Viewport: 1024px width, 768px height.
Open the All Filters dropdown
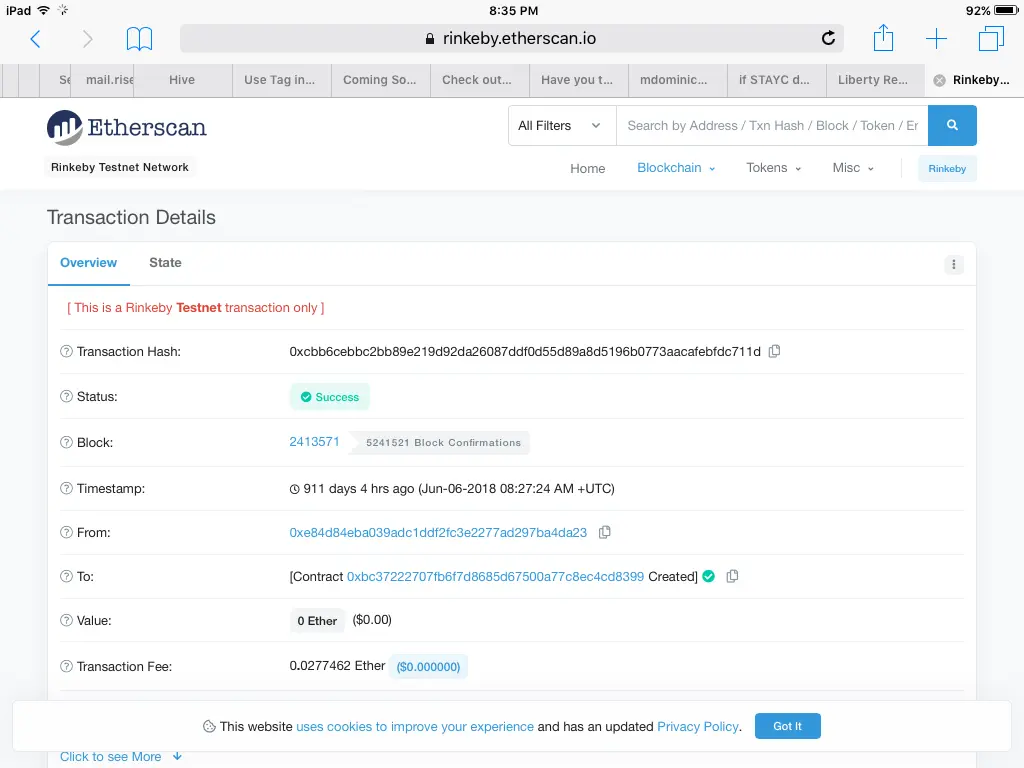(562, 125)
